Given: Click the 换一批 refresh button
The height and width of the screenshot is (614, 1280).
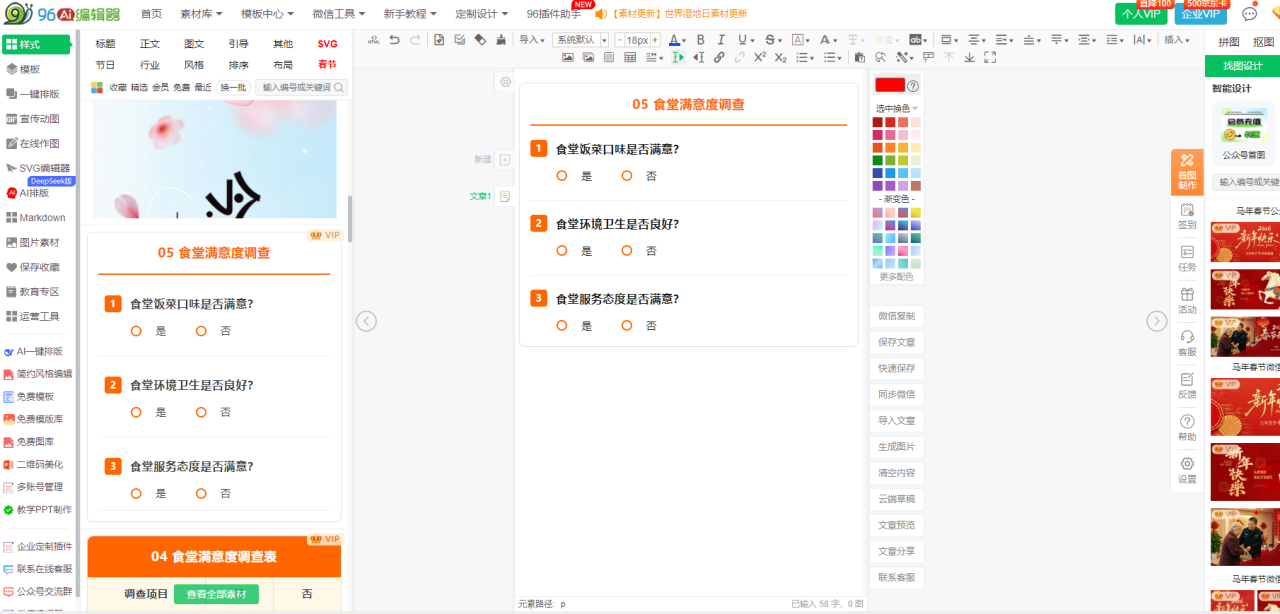Looking at the screenshot, I should tap(233, 87).
